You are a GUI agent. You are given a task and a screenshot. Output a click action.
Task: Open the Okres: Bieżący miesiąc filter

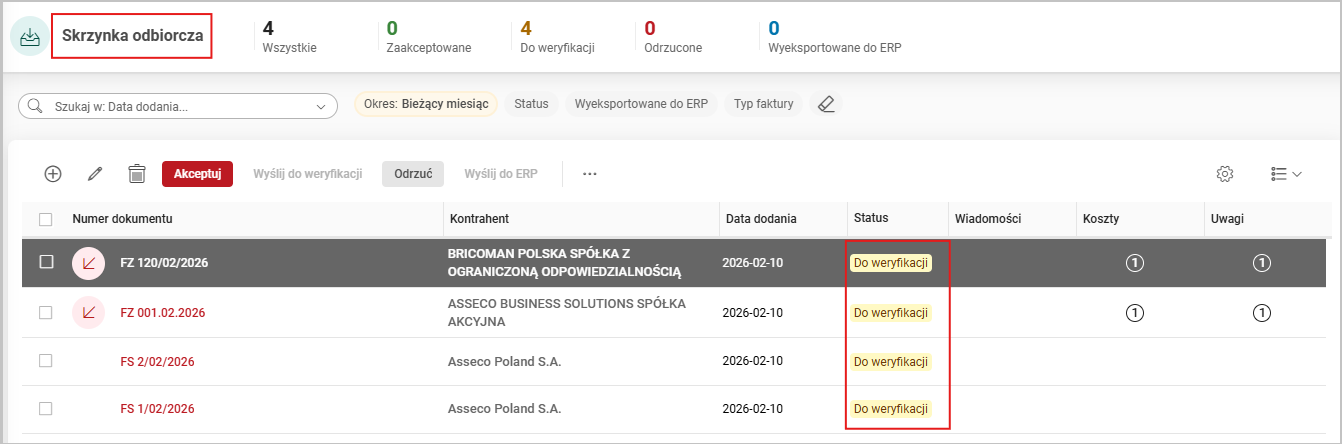(x=426, y=104)
